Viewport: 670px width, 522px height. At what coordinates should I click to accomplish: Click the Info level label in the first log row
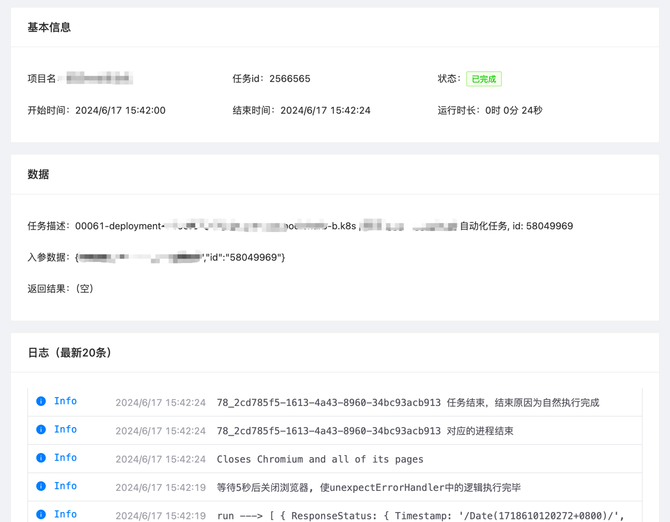click(x=65, y=402)
